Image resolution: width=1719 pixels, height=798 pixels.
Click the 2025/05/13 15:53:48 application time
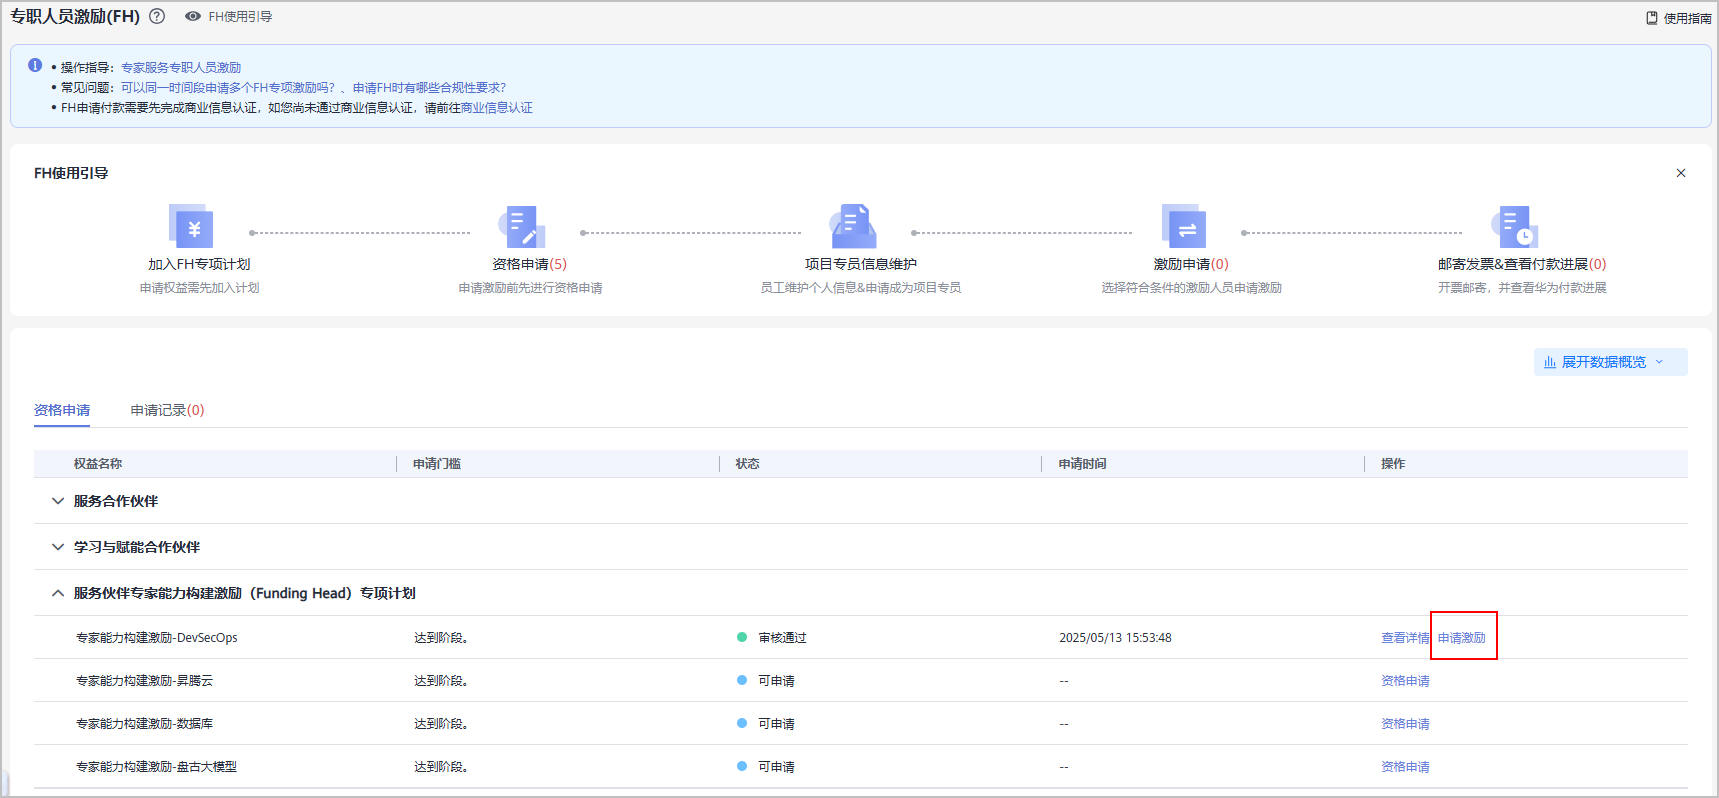coord(1115,638)
